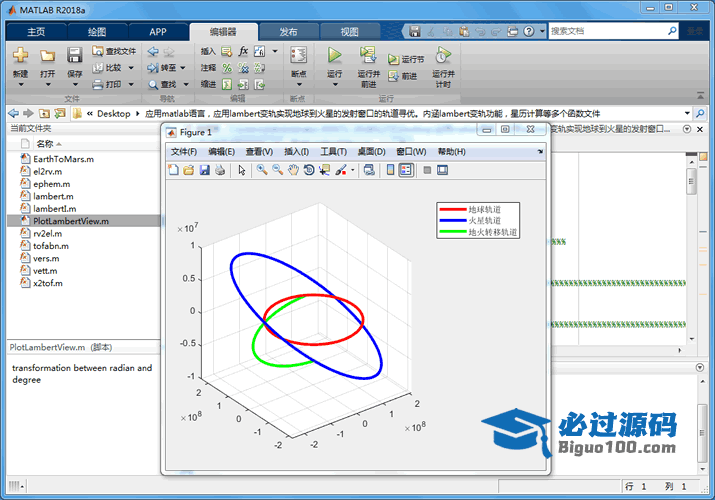The height and width of the screenshot is (500, 715).
Task: Select the Edit Plot arrow tool
Action: point(241,170)
